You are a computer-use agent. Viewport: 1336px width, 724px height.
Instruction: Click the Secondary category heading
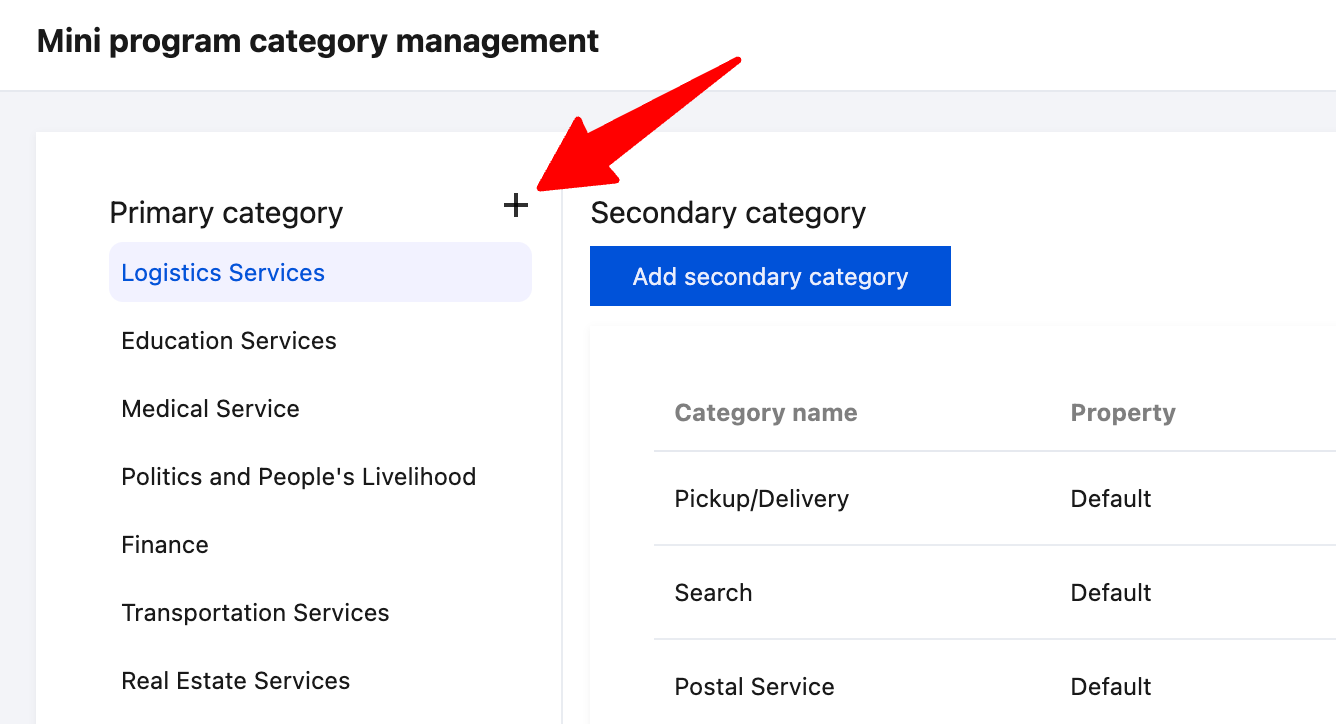[x=728, y=213]
